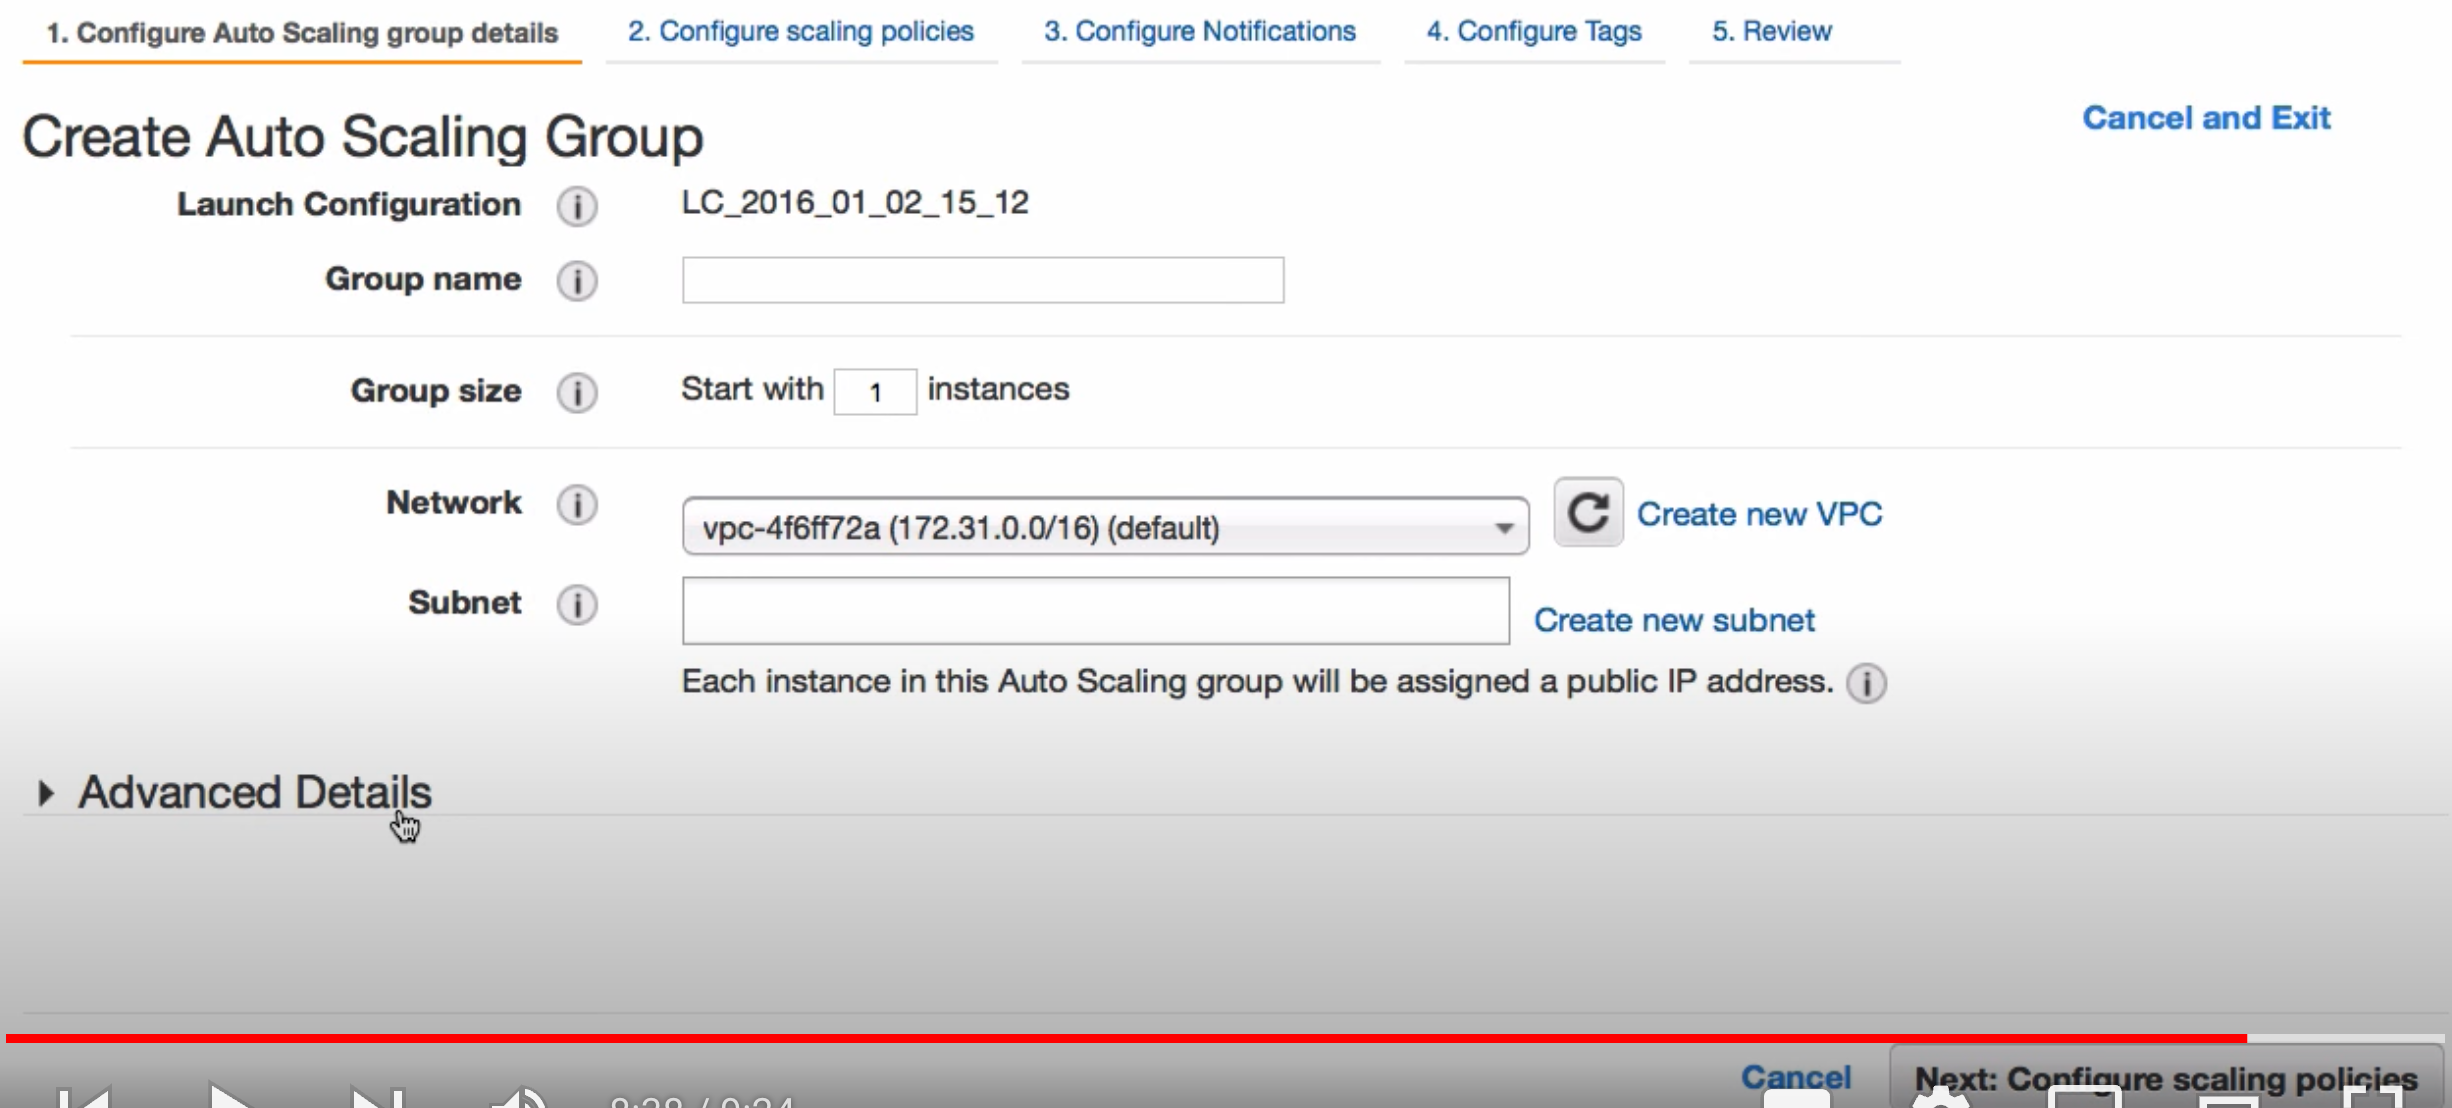Click the Launch Configuration info icon

click(x=577, y=206)
